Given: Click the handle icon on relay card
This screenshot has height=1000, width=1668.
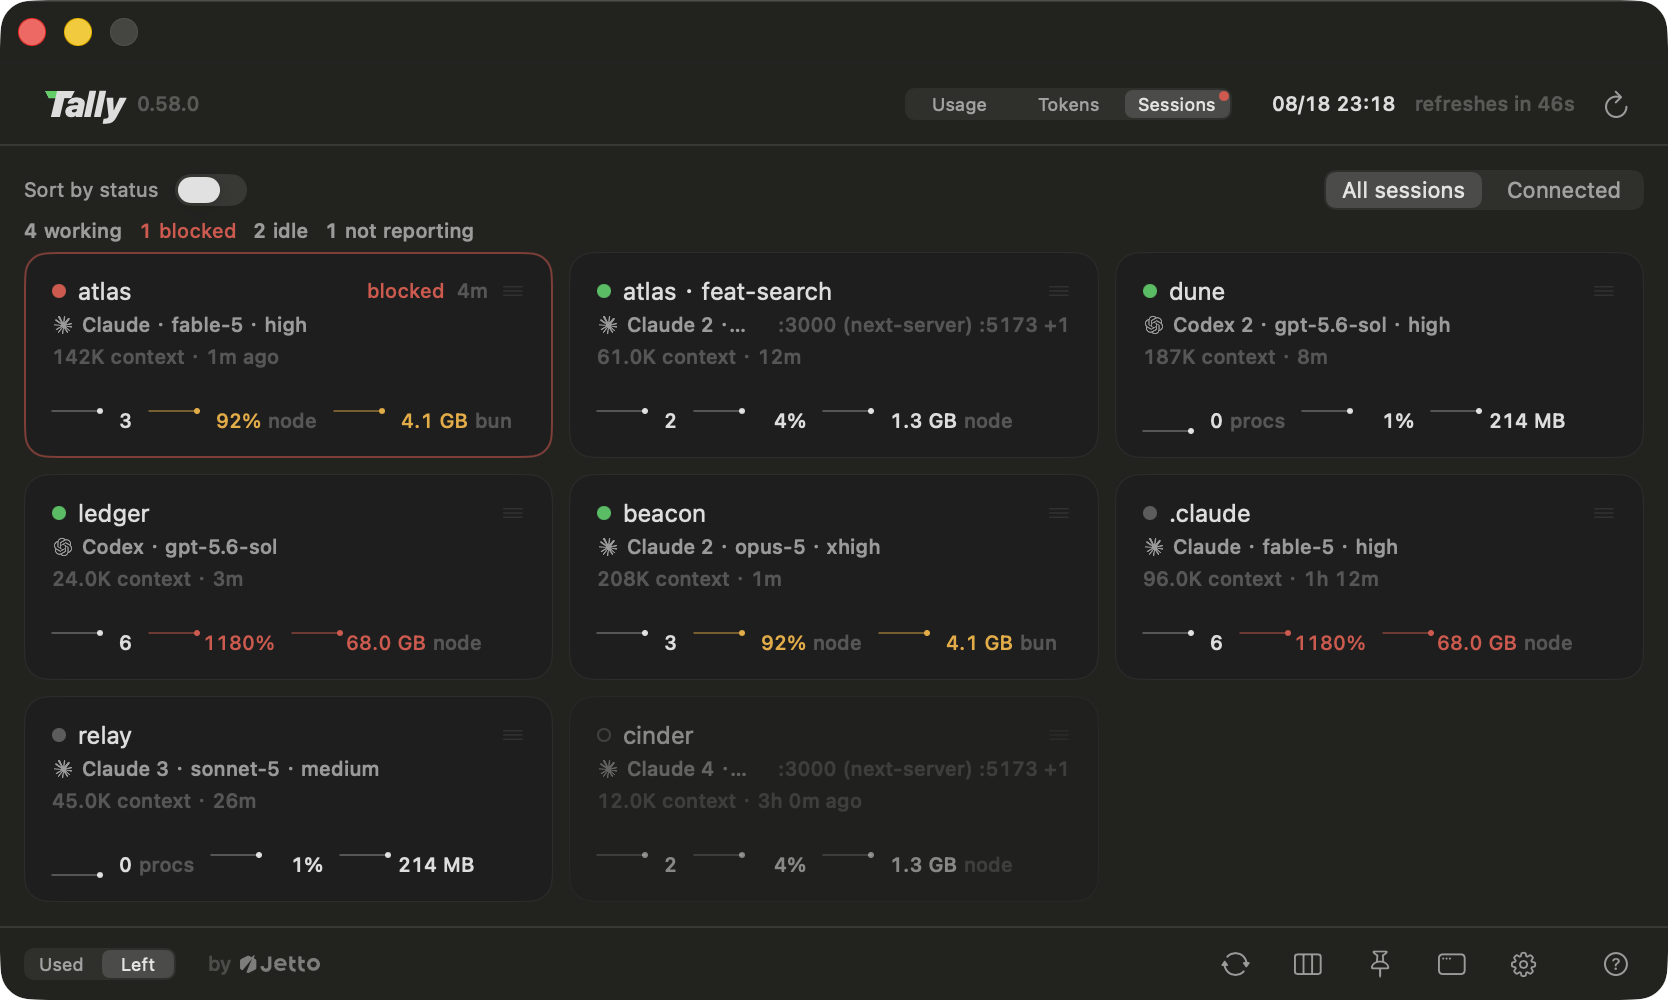Looking at the screenshot, I should click(x=513, y=735).
